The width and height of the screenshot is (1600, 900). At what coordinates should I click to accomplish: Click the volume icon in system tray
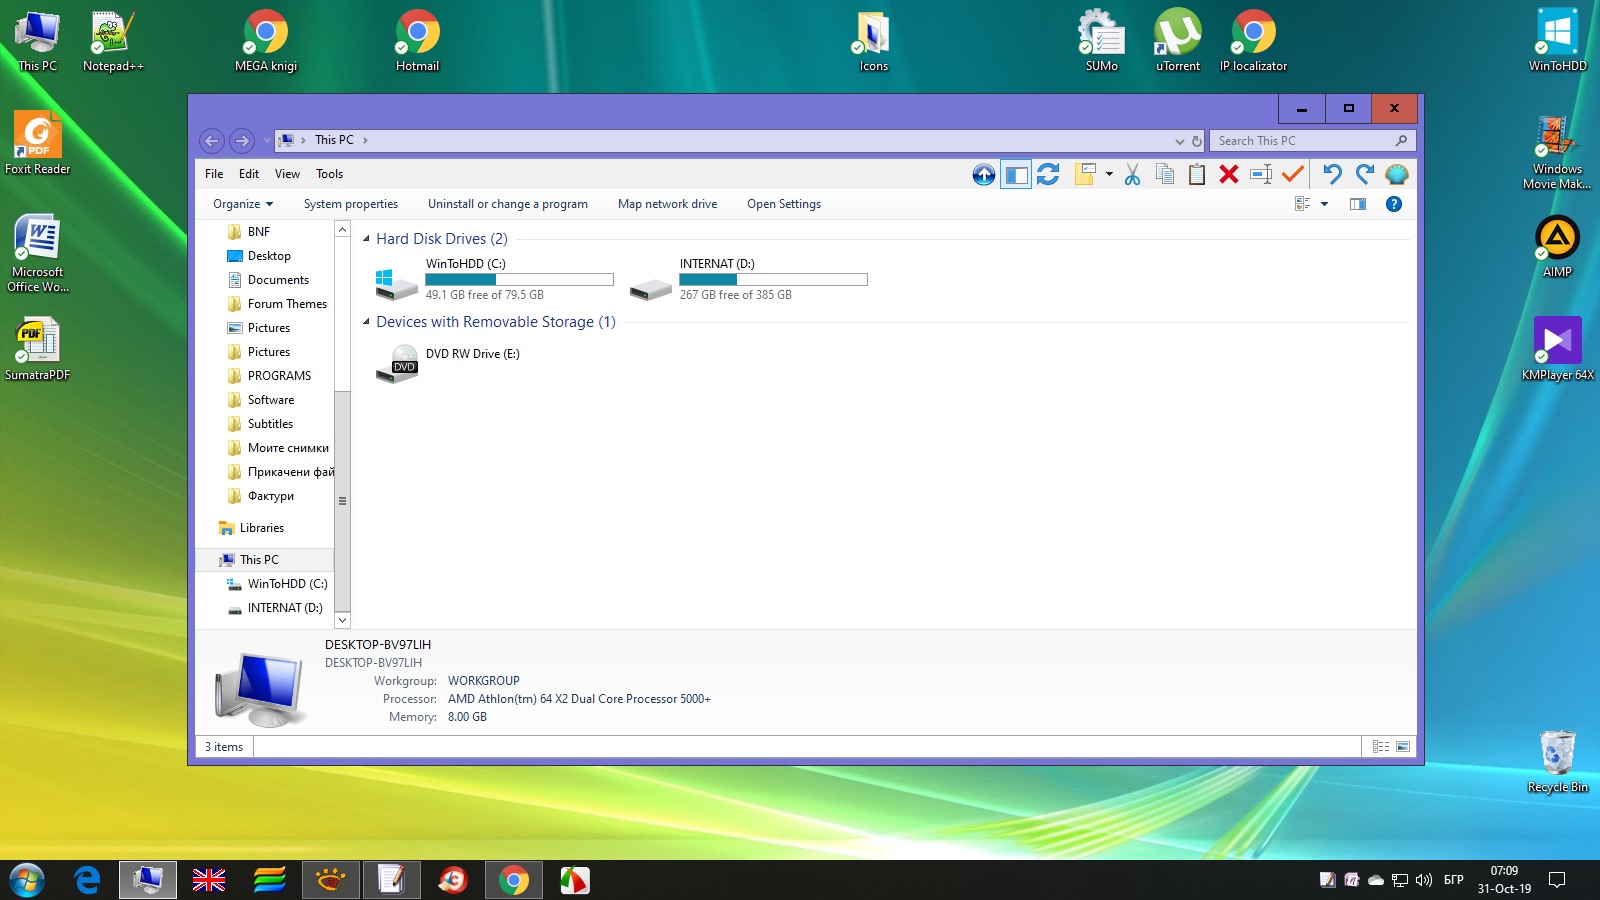coord(1424,880)
